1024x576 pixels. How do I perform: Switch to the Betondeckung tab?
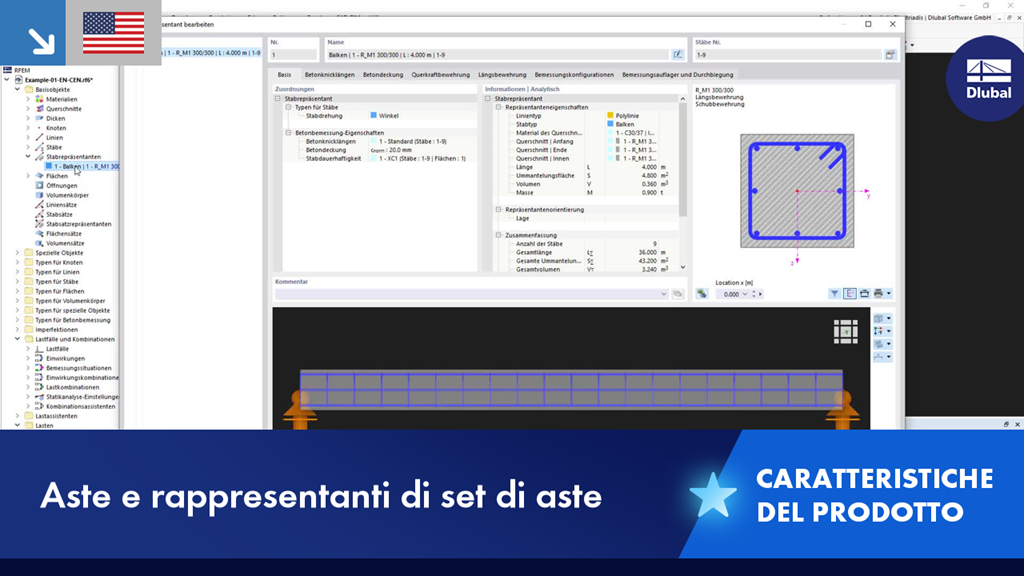(383, 74)
